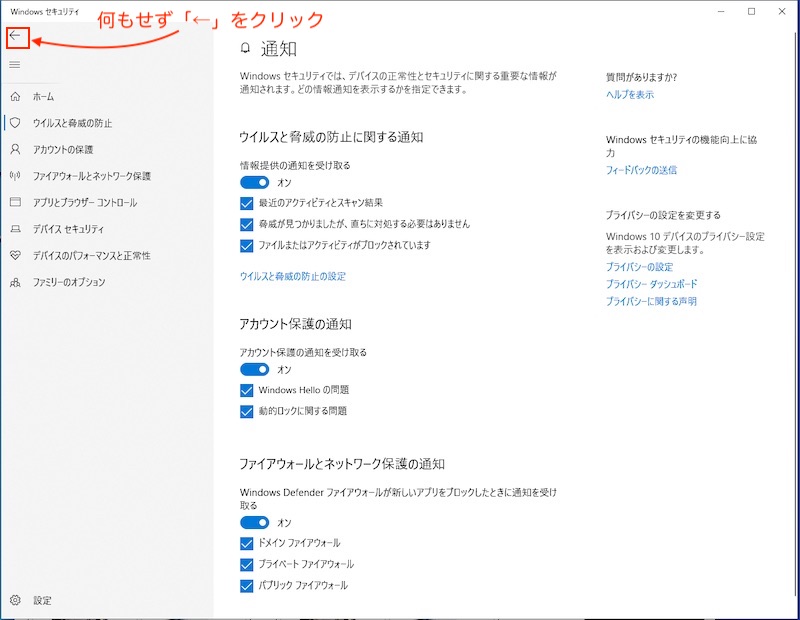800x620 pixels.
Task: Click the ファイアウォールとネットワーク保護の通知 heading
Action: (x=342, y=463)
